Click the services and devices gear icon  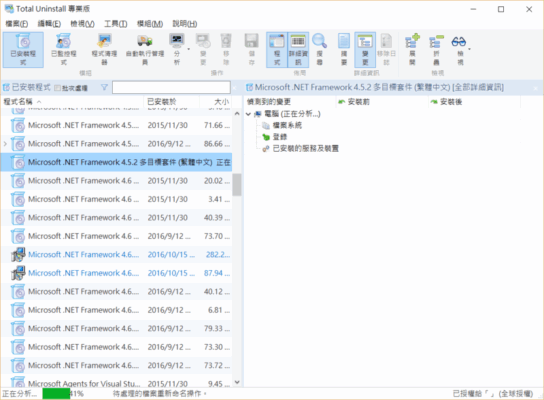(266, 148)
